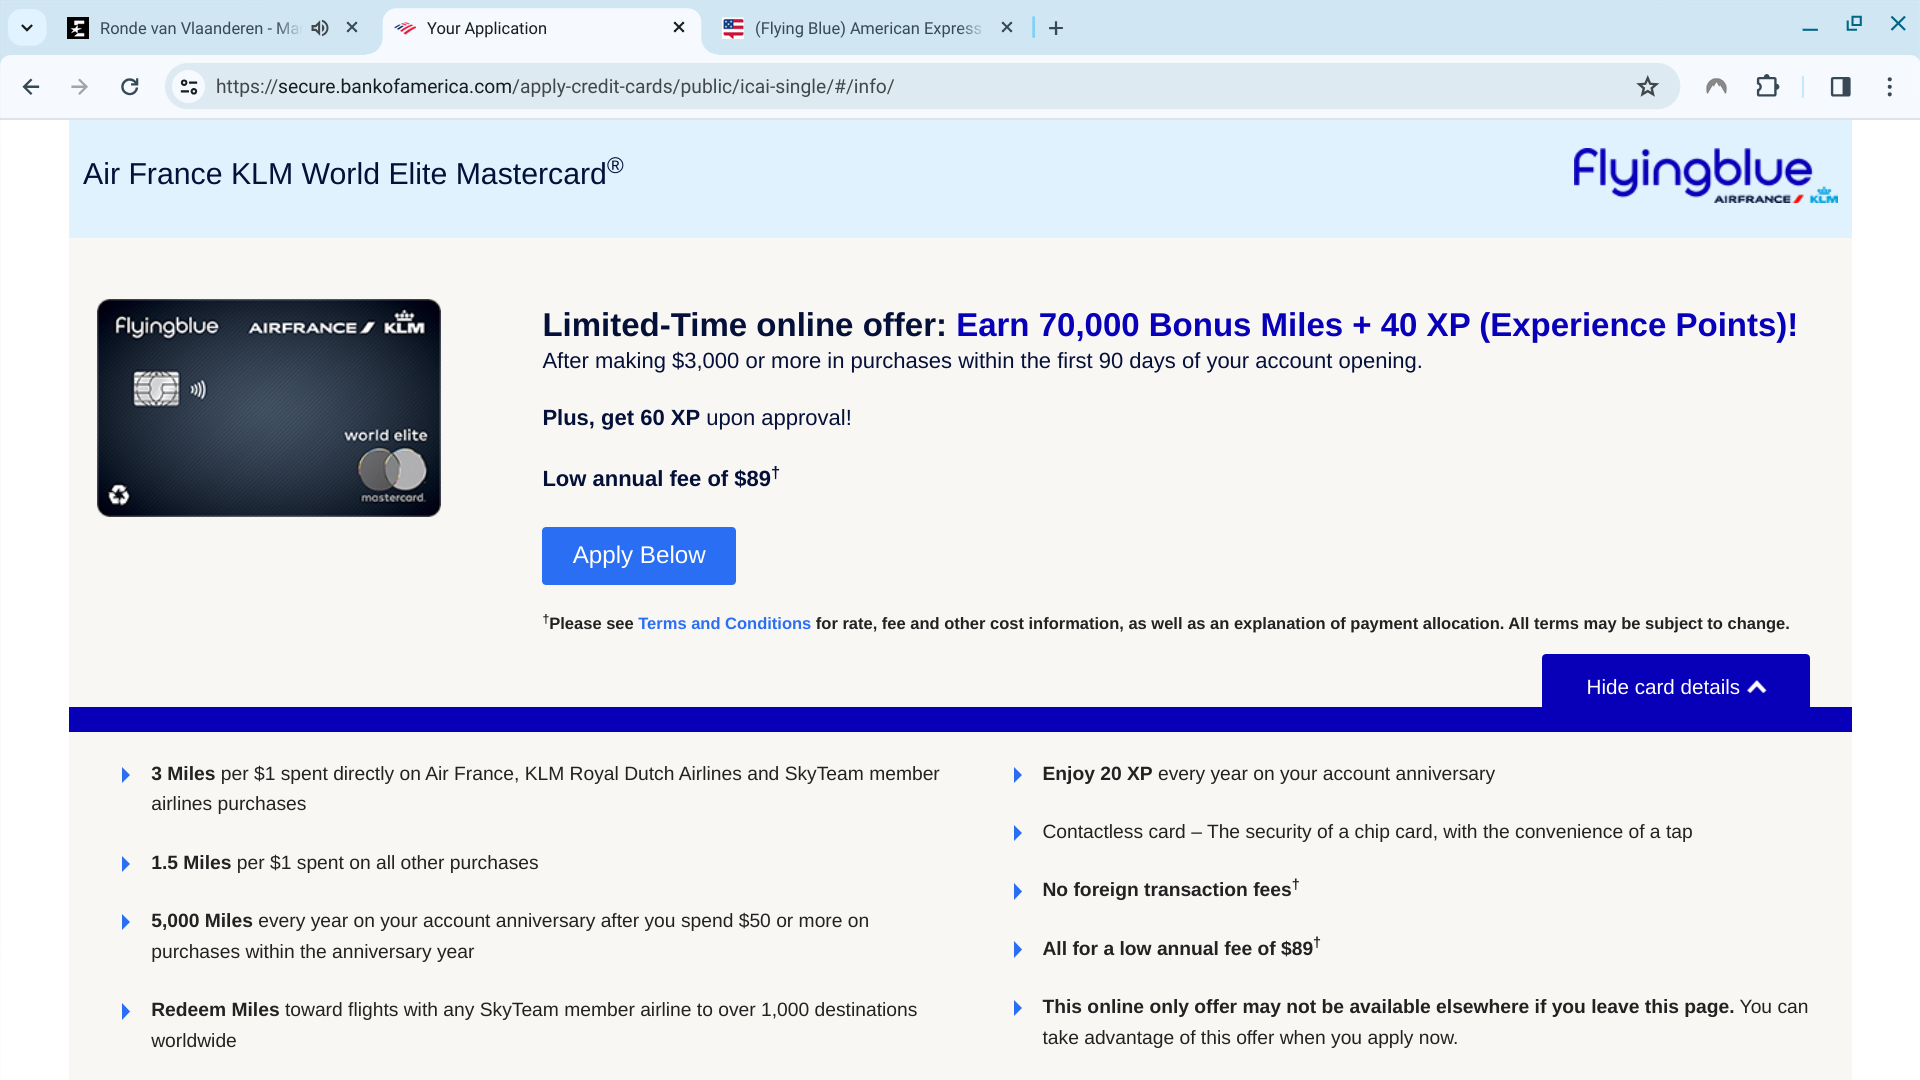The width and height of the screenshot is (1920, 1080).
Task: View site information icon in address bar
Action: tap(189, 87)
